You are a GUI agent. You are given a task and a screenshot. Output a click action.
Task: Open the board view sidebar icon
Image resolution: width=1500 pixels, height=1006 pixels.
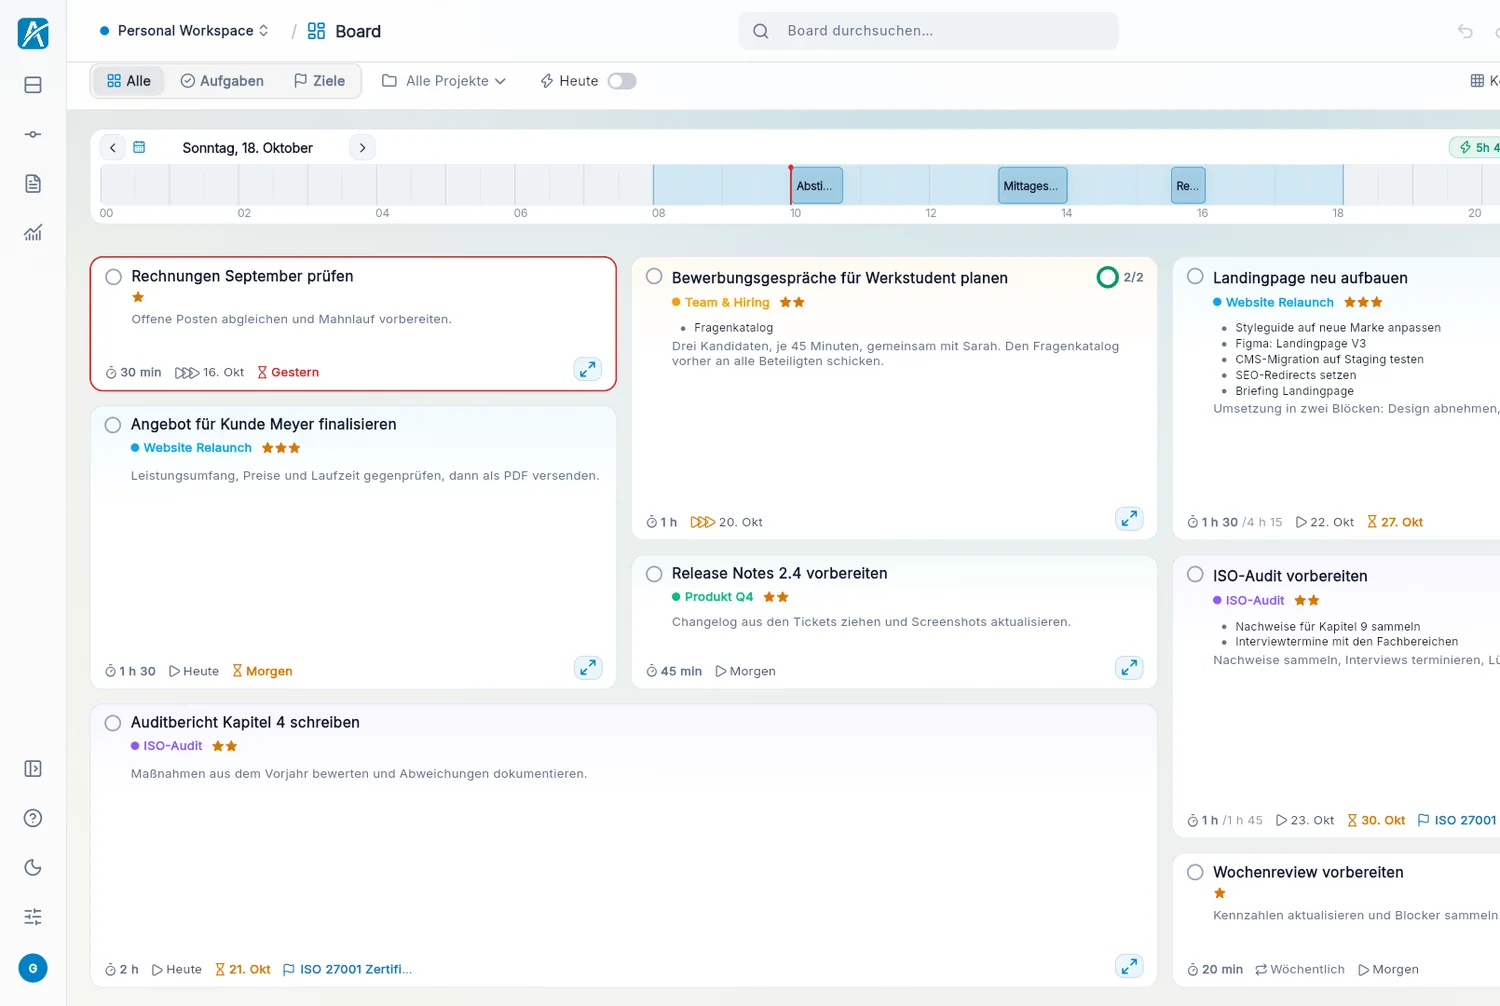(33, 85)
